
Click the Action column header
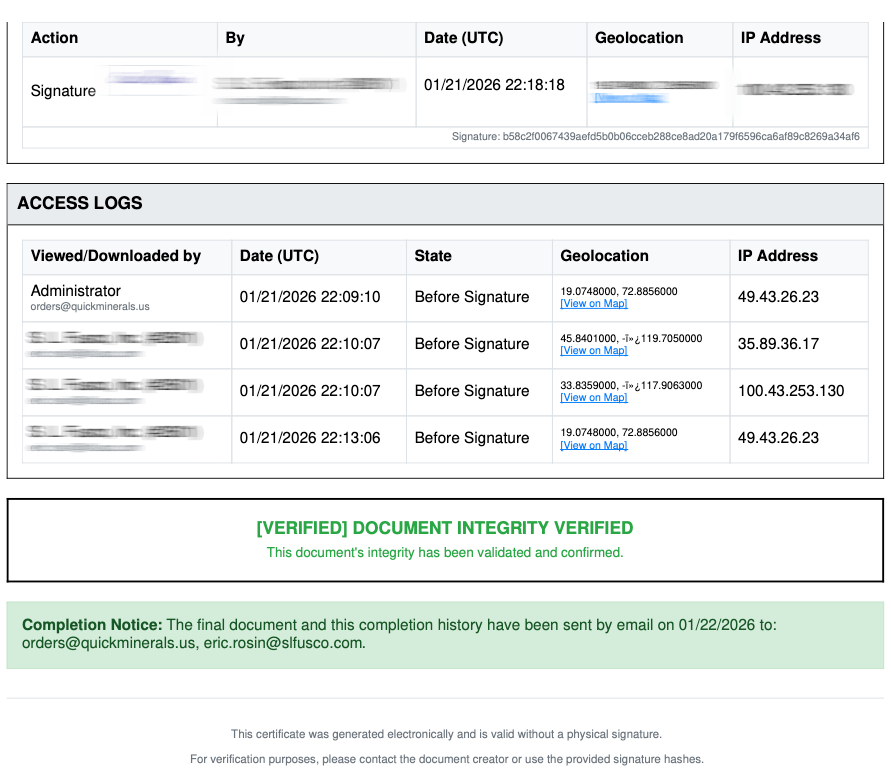pyautogui.click(x=54, y=38)
